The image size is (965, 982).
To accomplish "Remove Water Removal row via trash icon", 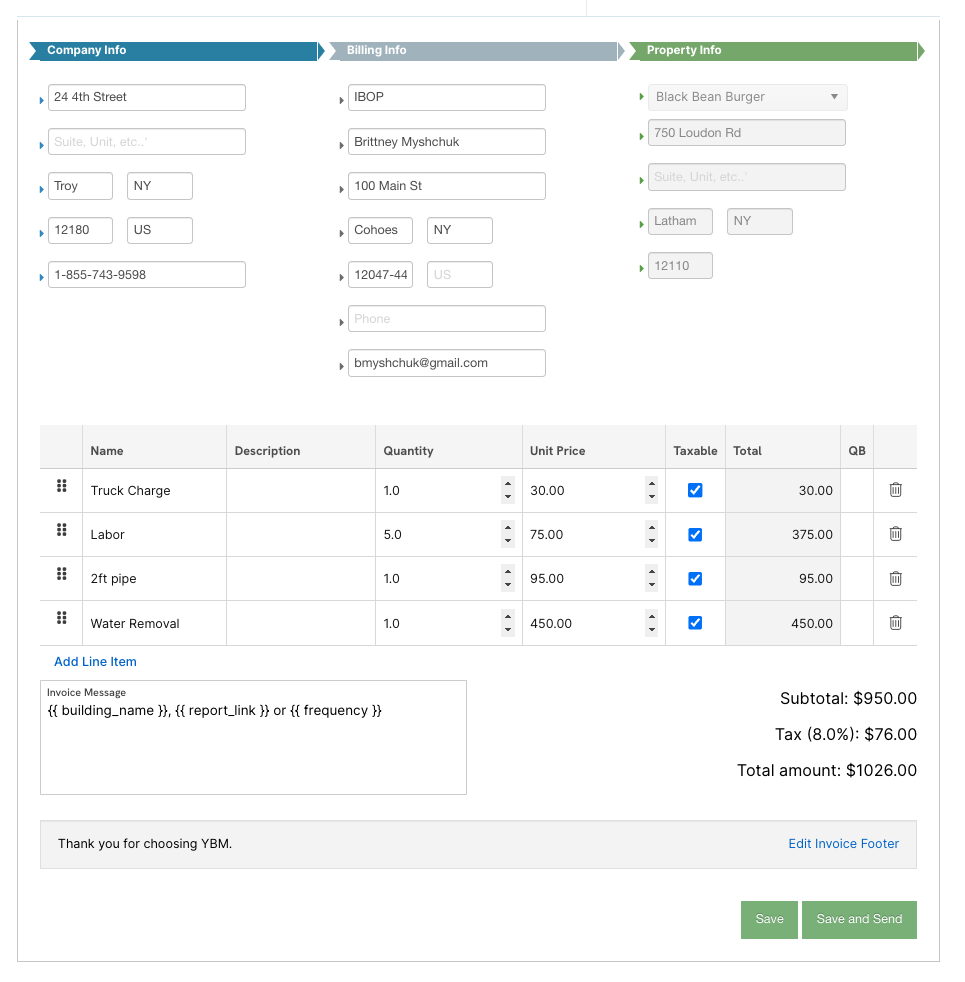I will [x=895, y=623].
